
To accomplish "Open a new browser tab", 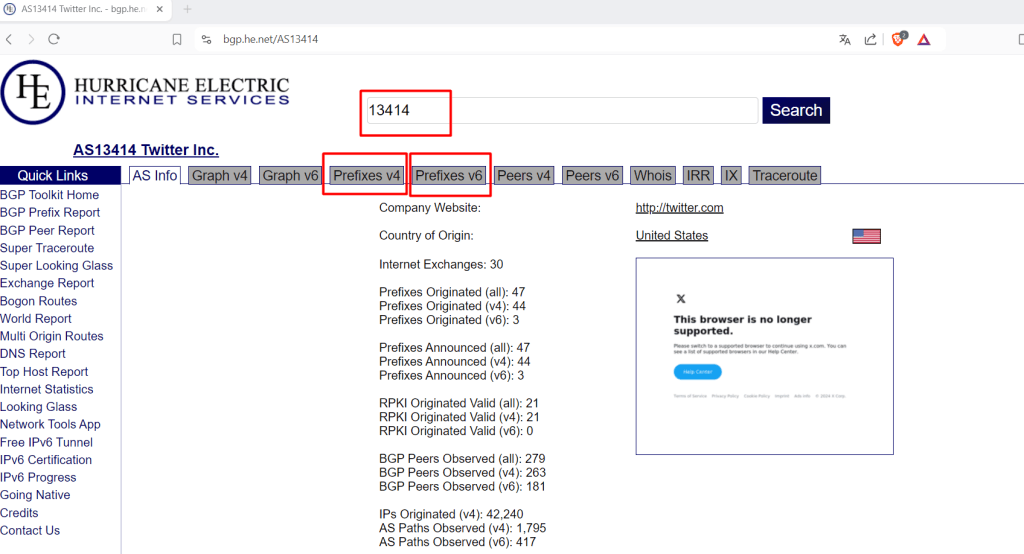I will coord(187,9).
